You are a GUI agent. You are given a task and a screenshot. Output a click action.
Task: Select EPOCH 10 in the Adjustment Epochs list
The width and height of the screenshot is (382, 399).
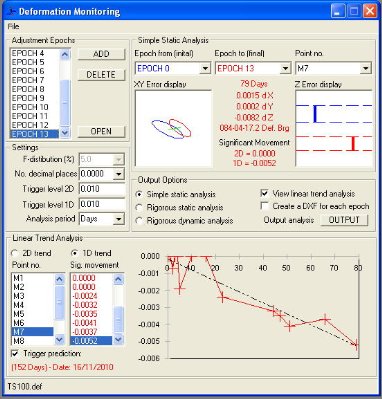30,107
